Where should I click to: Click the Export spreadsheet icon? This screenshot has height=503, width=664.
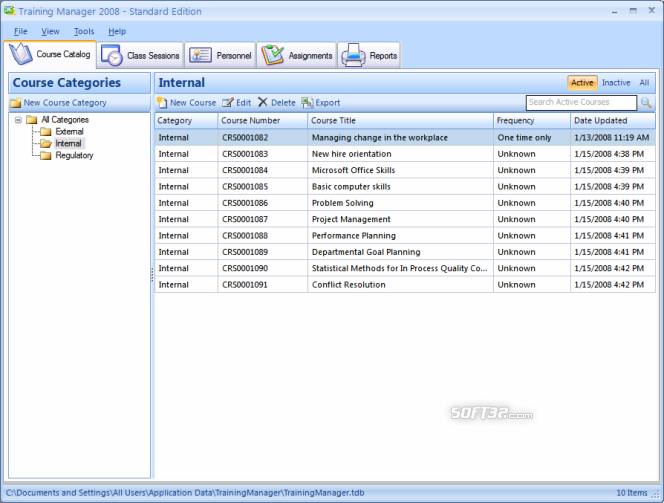click(x=307, y=102)
